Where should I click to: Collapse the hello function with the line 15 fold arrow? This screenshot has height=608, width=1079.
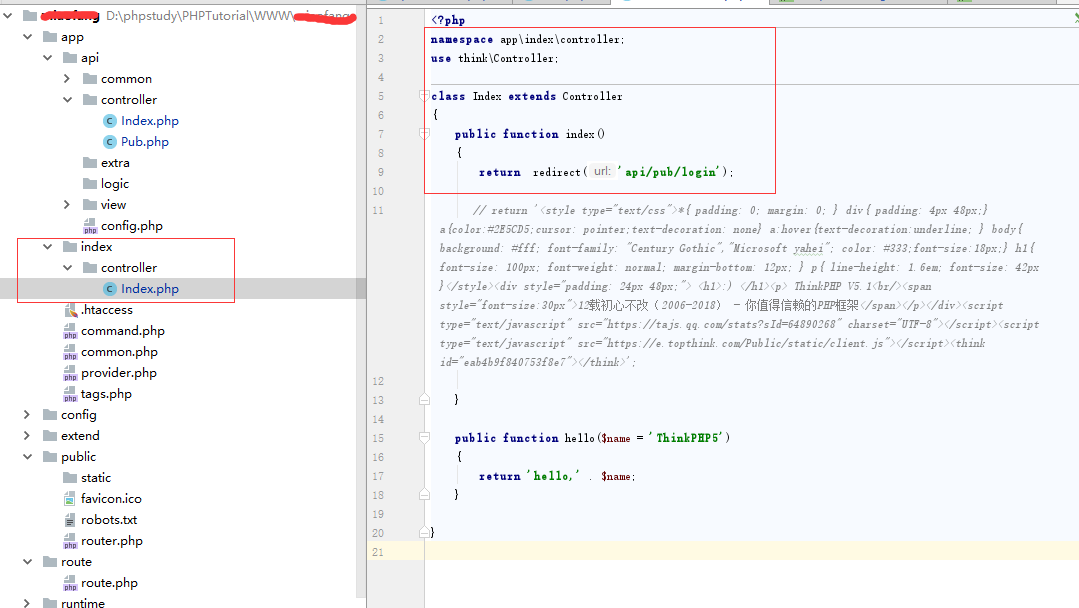tap(424, 437)
